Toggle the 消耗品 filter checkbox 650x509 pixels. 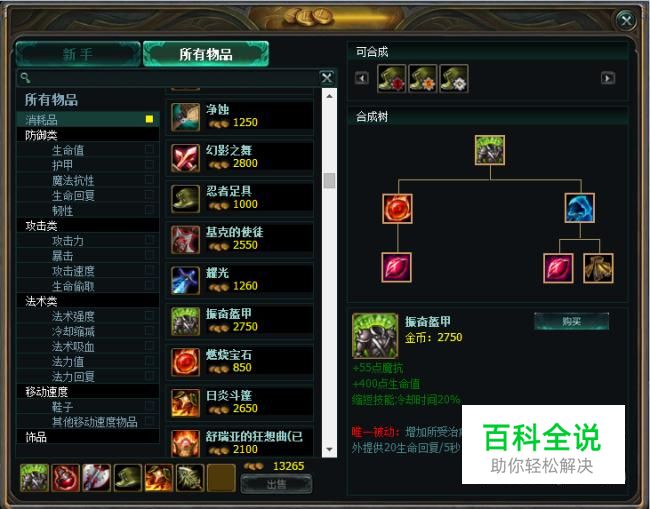149,119
